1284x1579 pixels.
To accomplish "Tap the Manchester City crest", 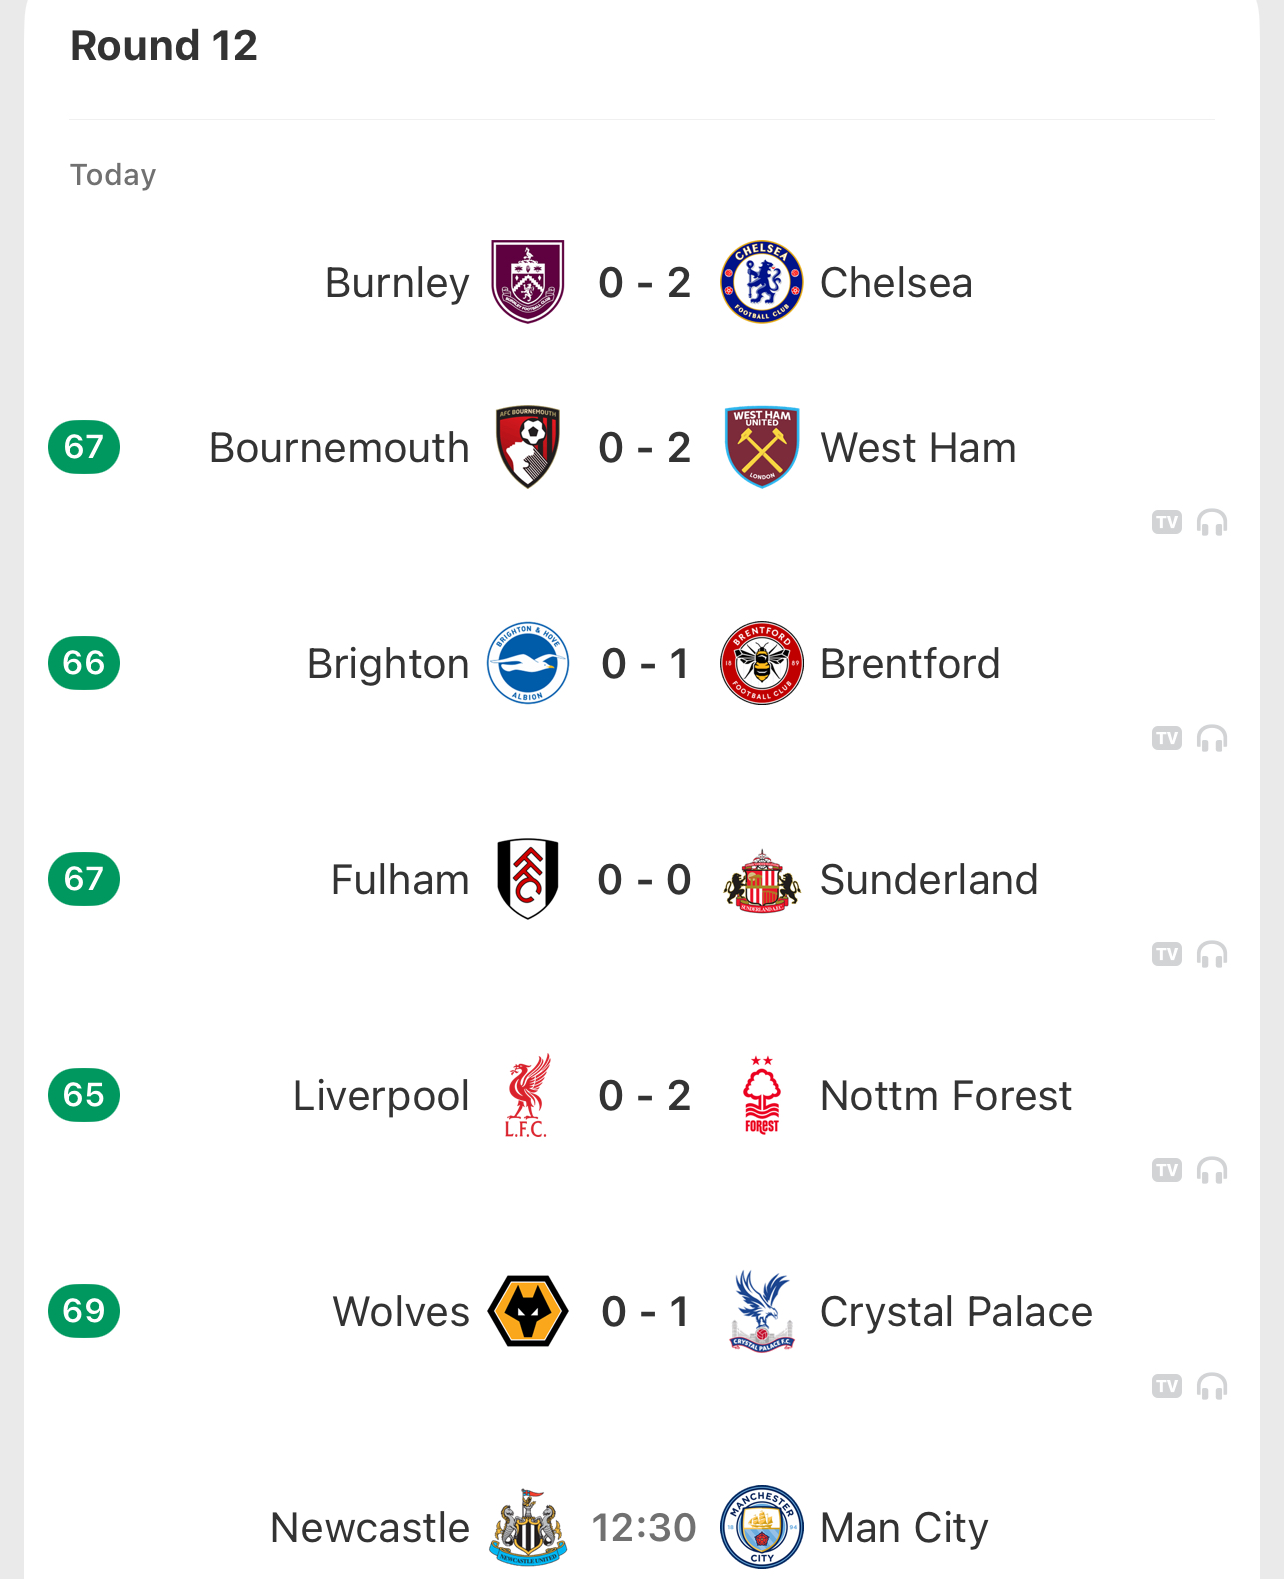I will coord(762,1527).
